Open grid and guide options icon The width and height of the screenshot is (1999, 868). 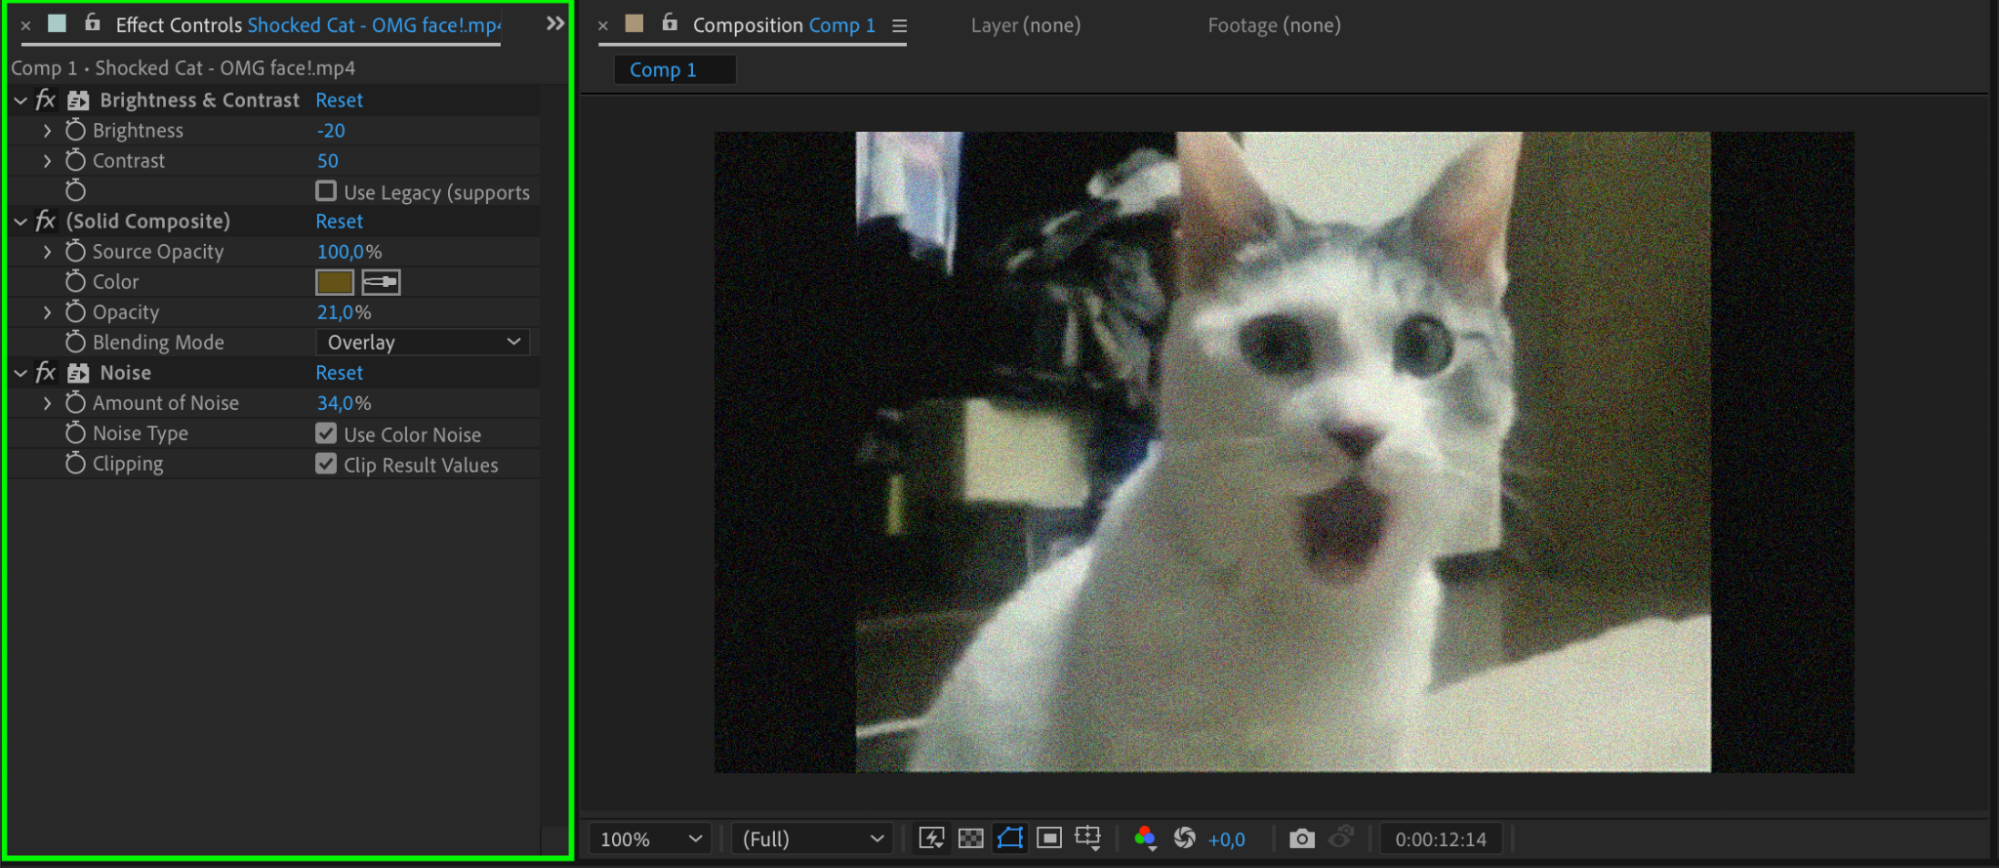(x=1088, y=838)
